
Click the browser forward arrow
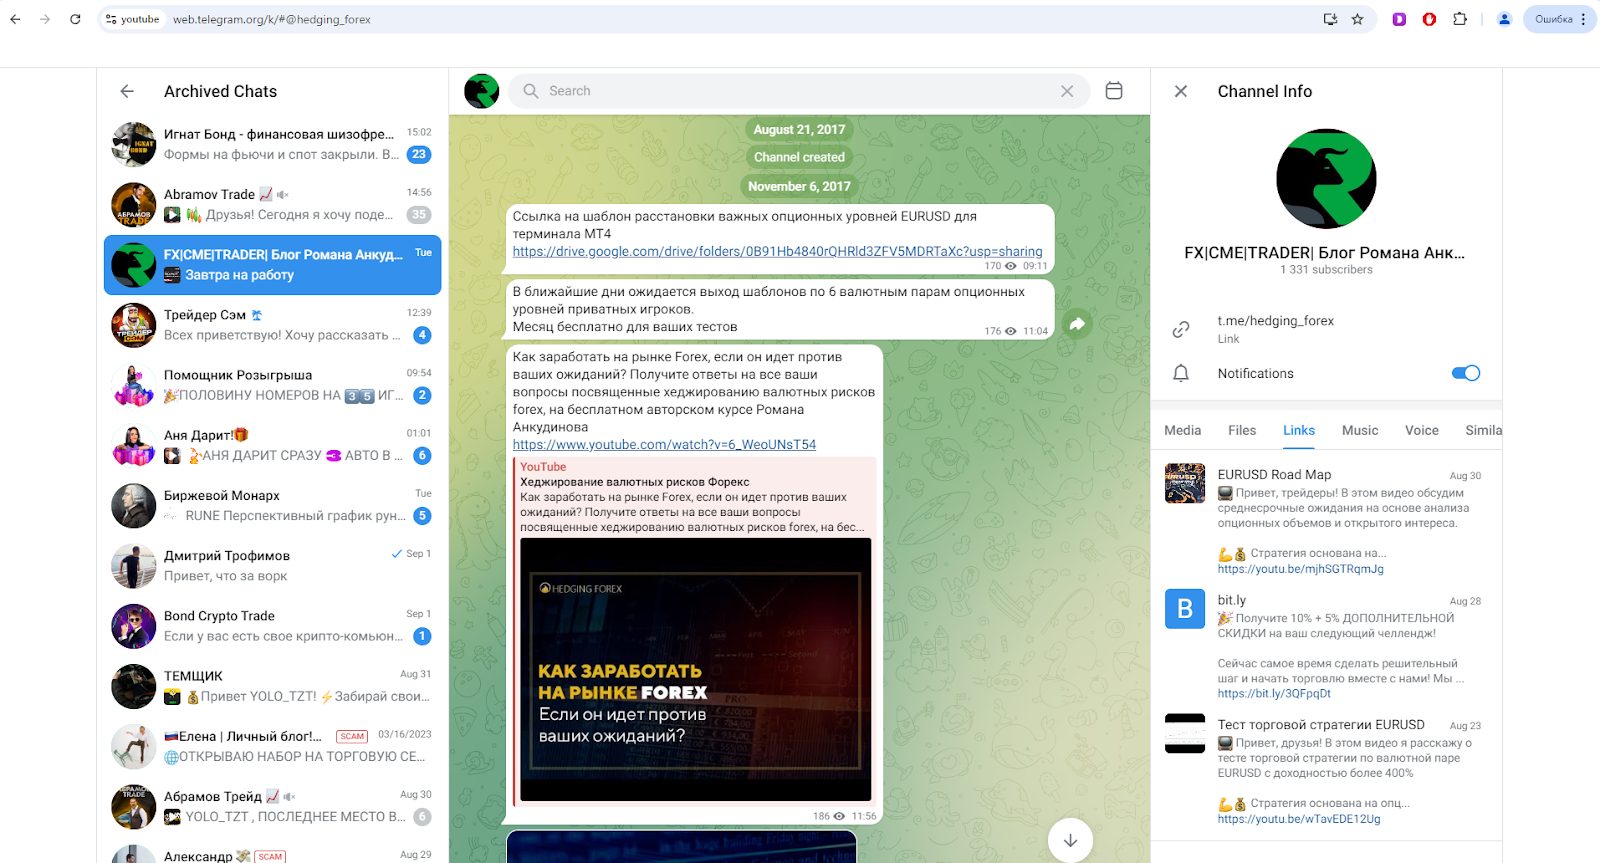45,19
